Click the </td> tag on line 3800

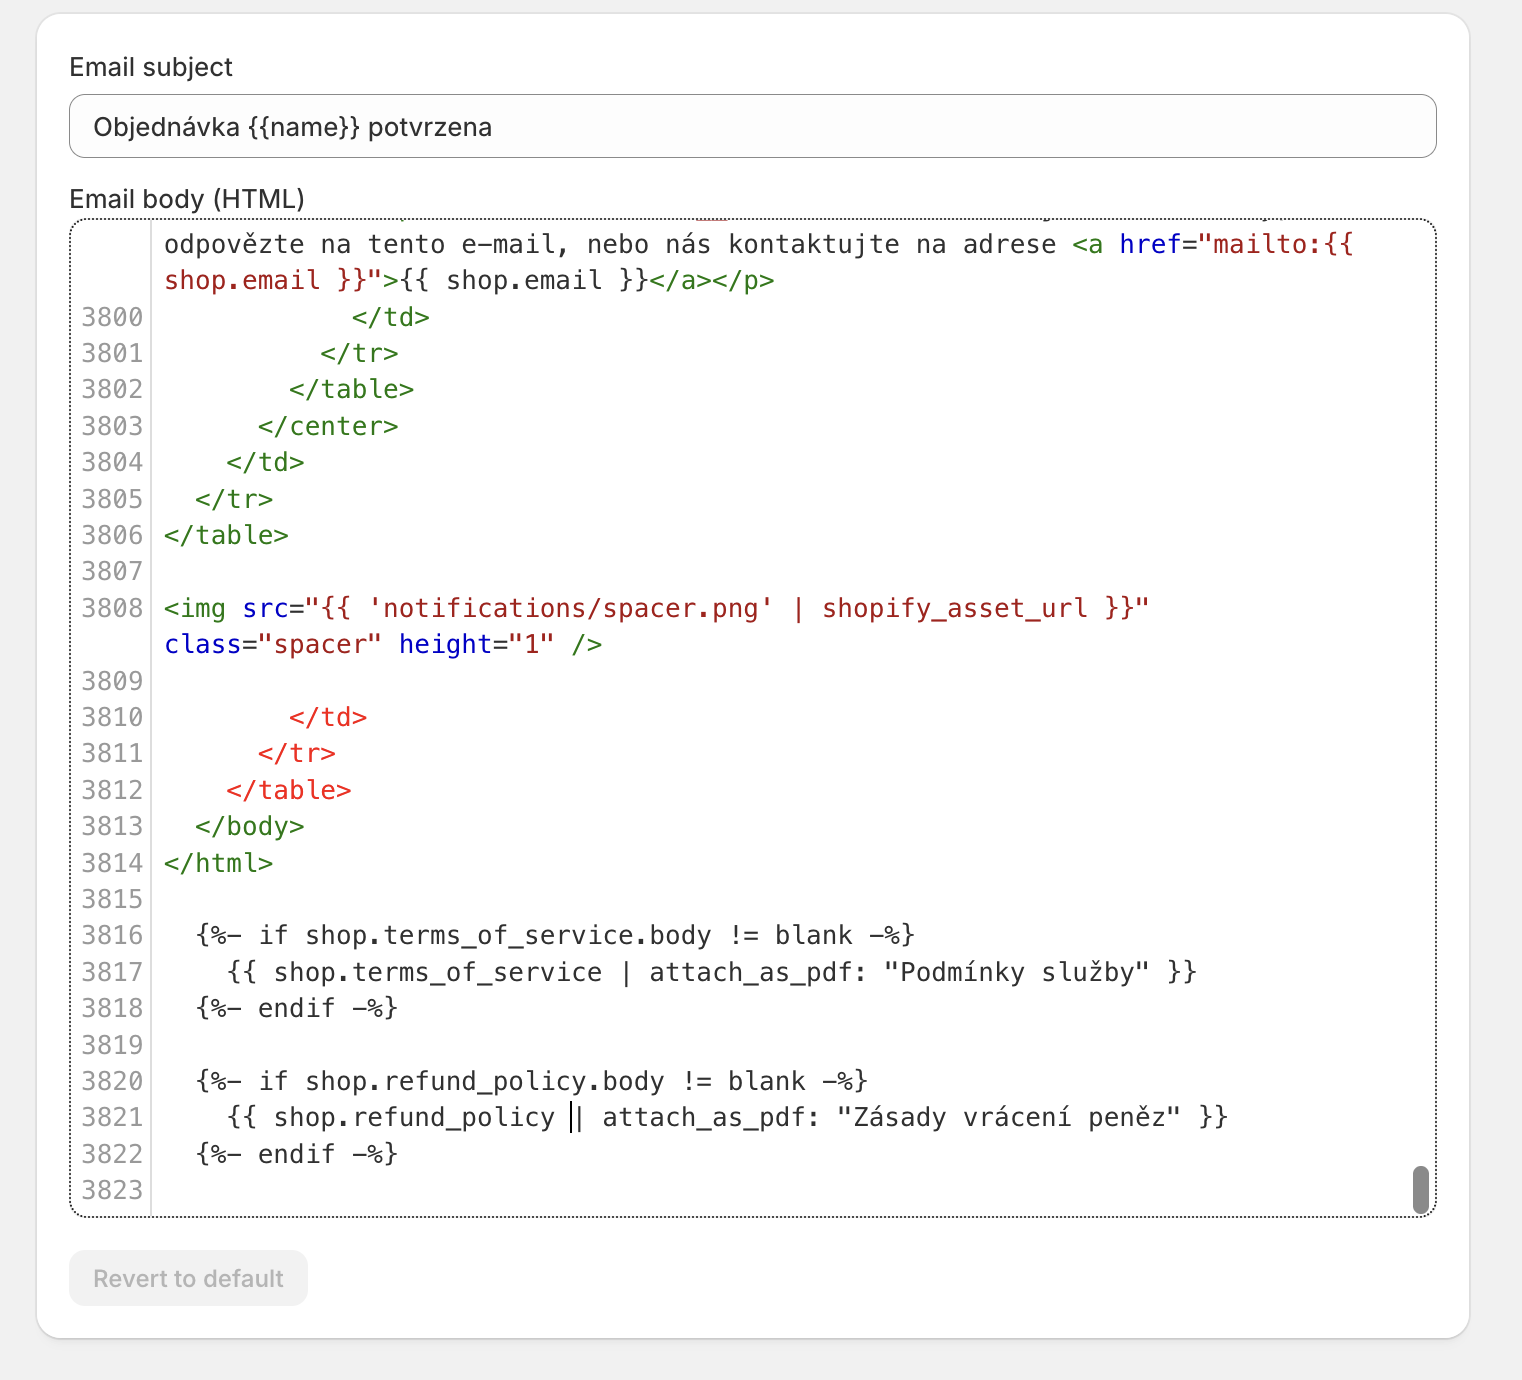[391, 317]
